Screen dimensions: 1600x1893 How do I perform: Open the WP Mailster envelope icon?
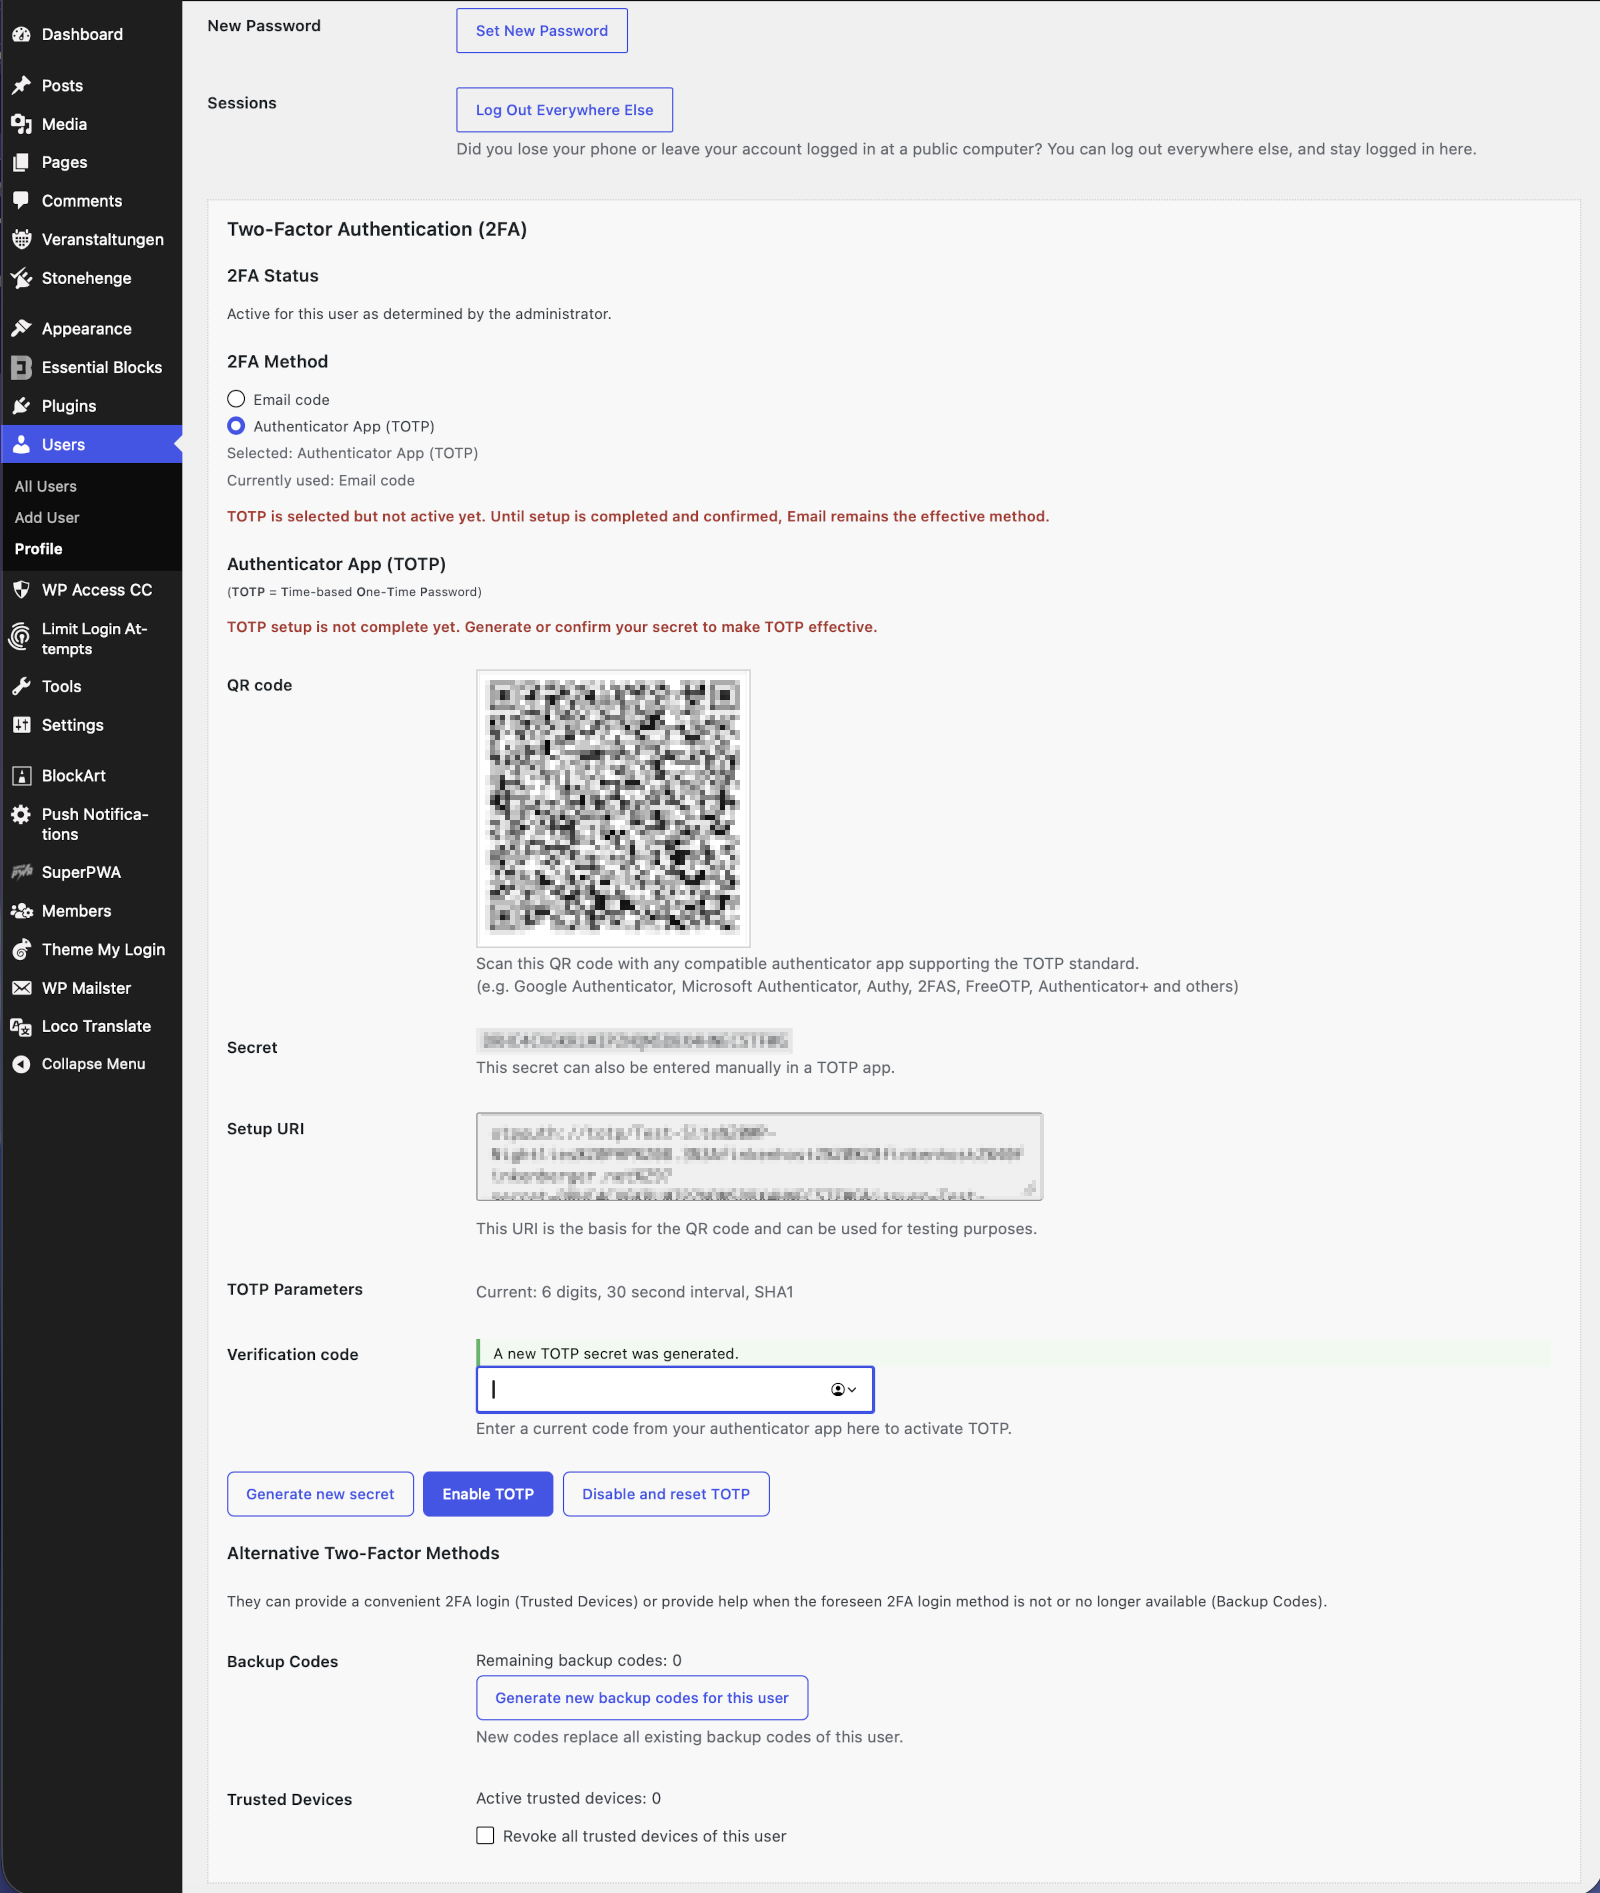click(22, 987)
